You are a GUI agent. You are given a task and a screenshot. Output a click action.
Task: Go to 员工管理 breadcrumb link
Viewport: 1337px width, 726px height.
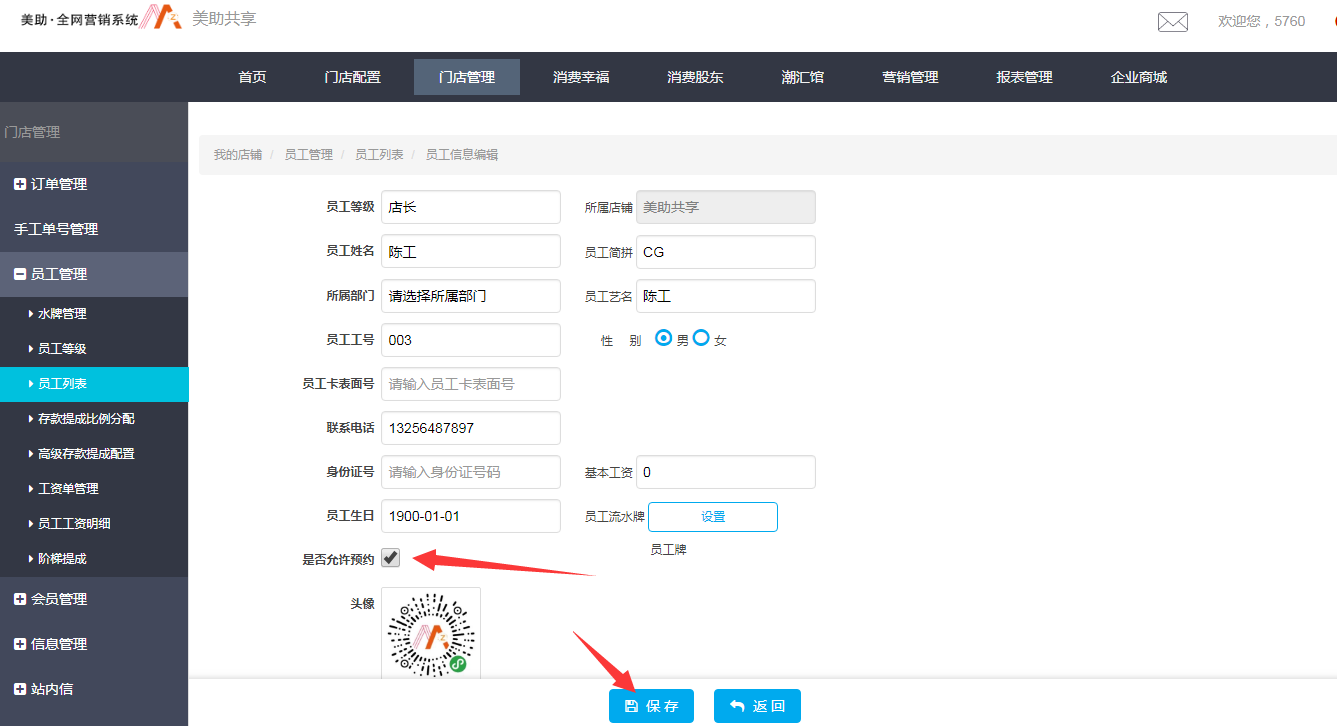pyautogui.click(x=308, y=155)
